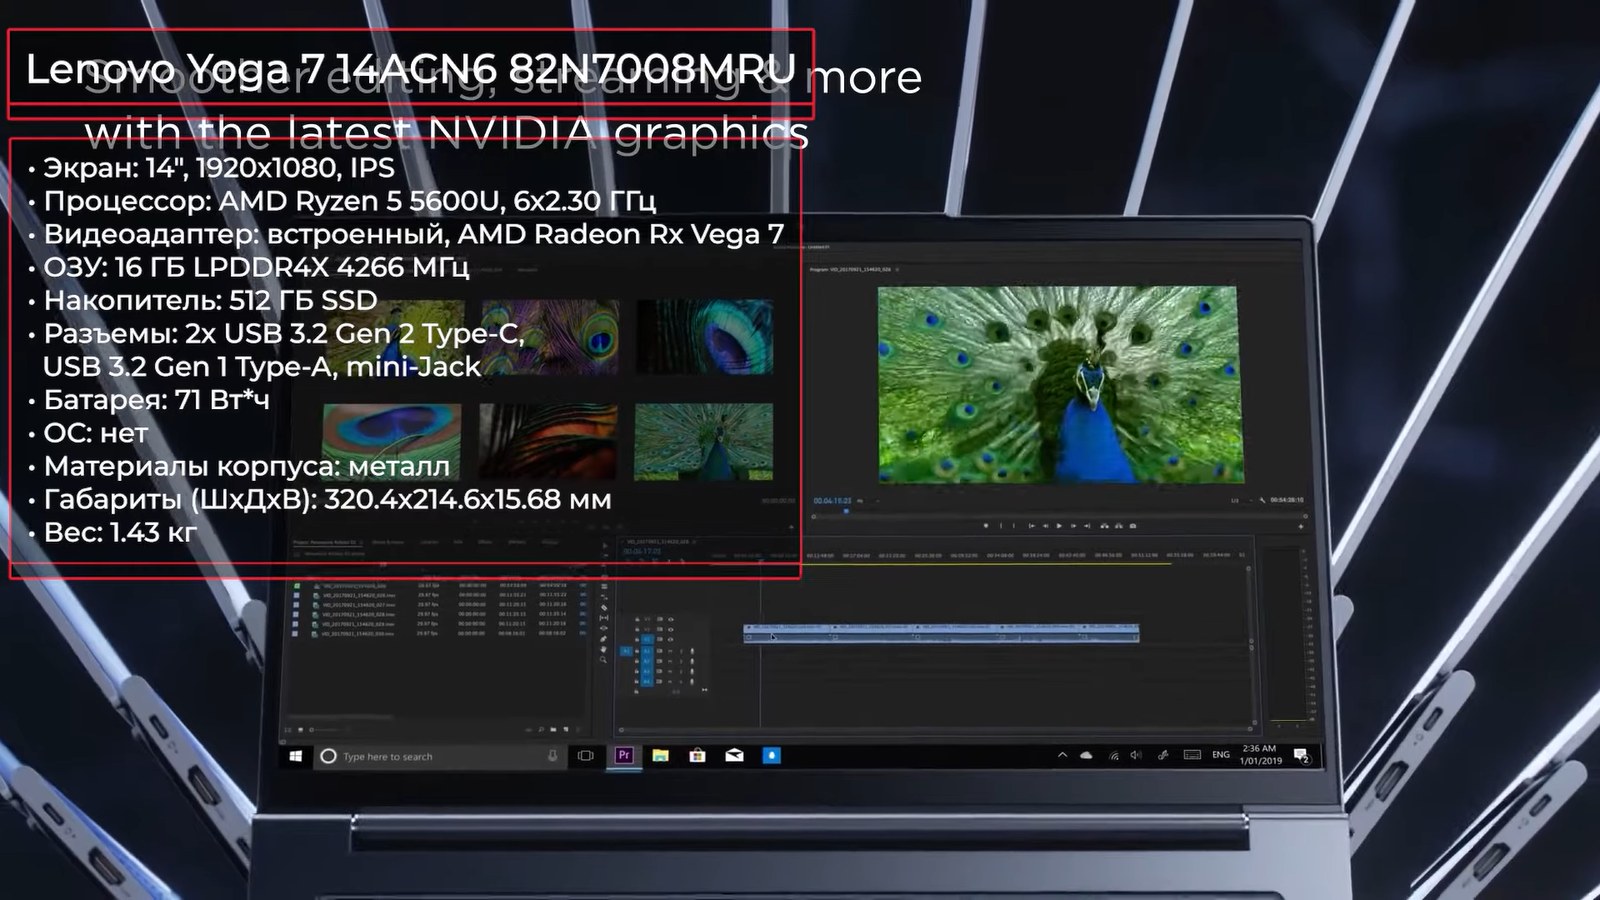Show hidden system tray icons chevron
The width and height of the screenshot is (1600, 900).
tap(1062, 756)
